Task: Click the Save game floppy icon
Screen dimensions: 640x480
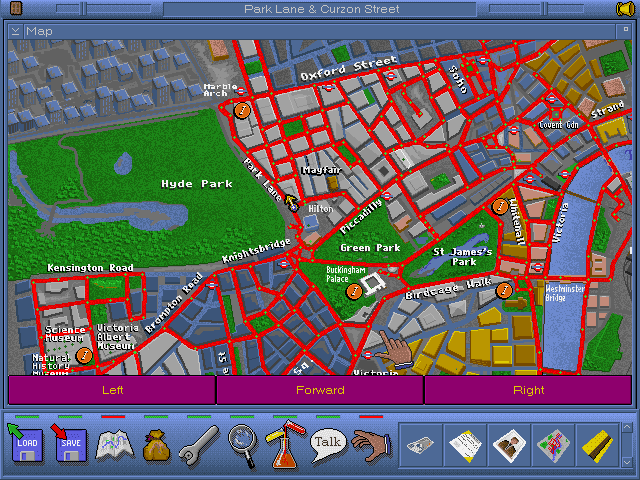Action: 69,442
